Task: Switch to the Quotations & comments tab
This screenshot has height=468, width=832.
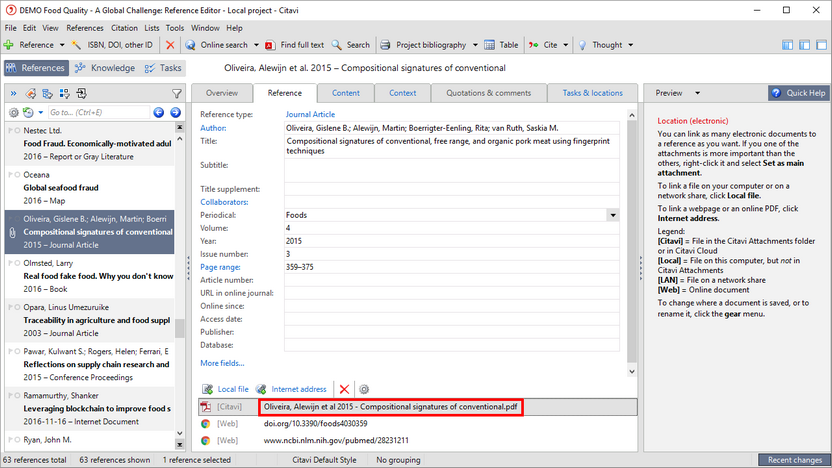Action: pos(489,93)
